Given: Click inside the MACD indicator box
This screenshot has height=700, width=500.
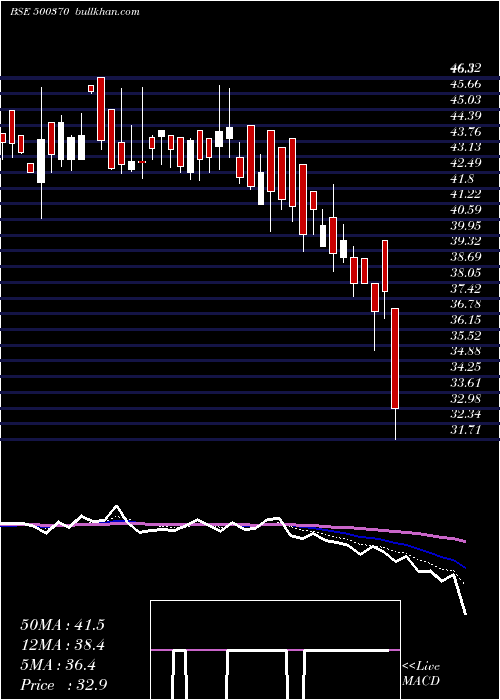Looking at the screenshot, I should [275, 650].
